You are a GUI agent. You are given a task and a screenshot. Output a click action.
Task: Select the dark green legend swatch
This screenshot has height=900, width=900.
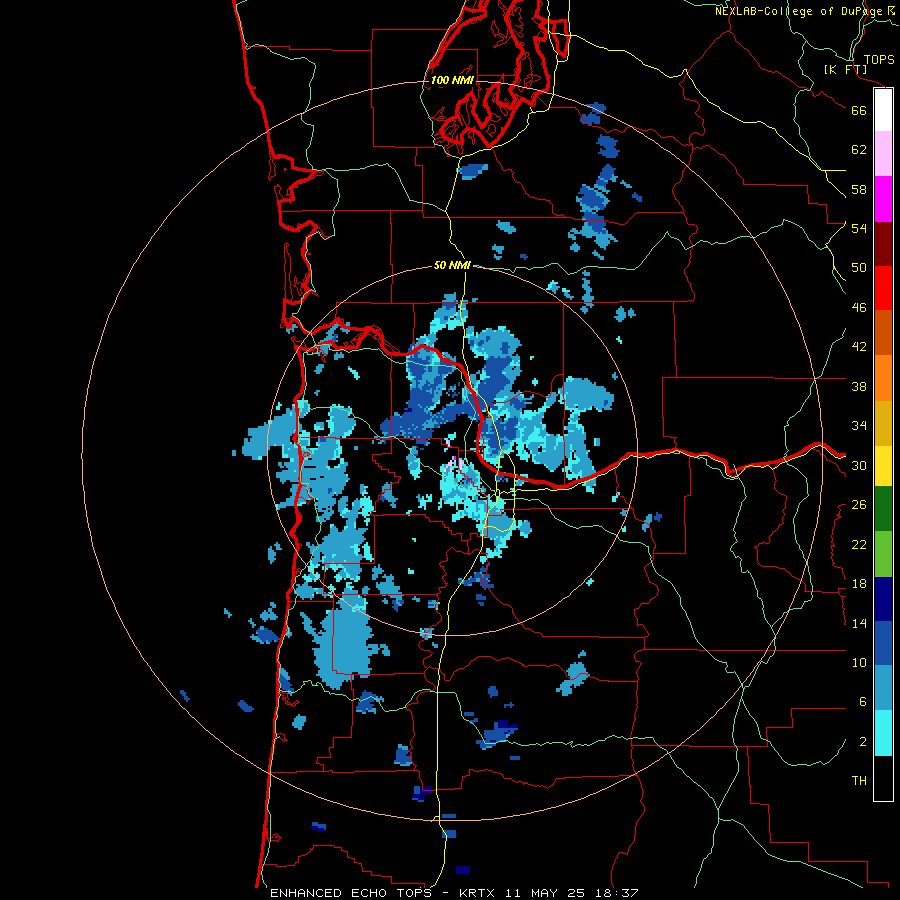[x=883, y=509]
